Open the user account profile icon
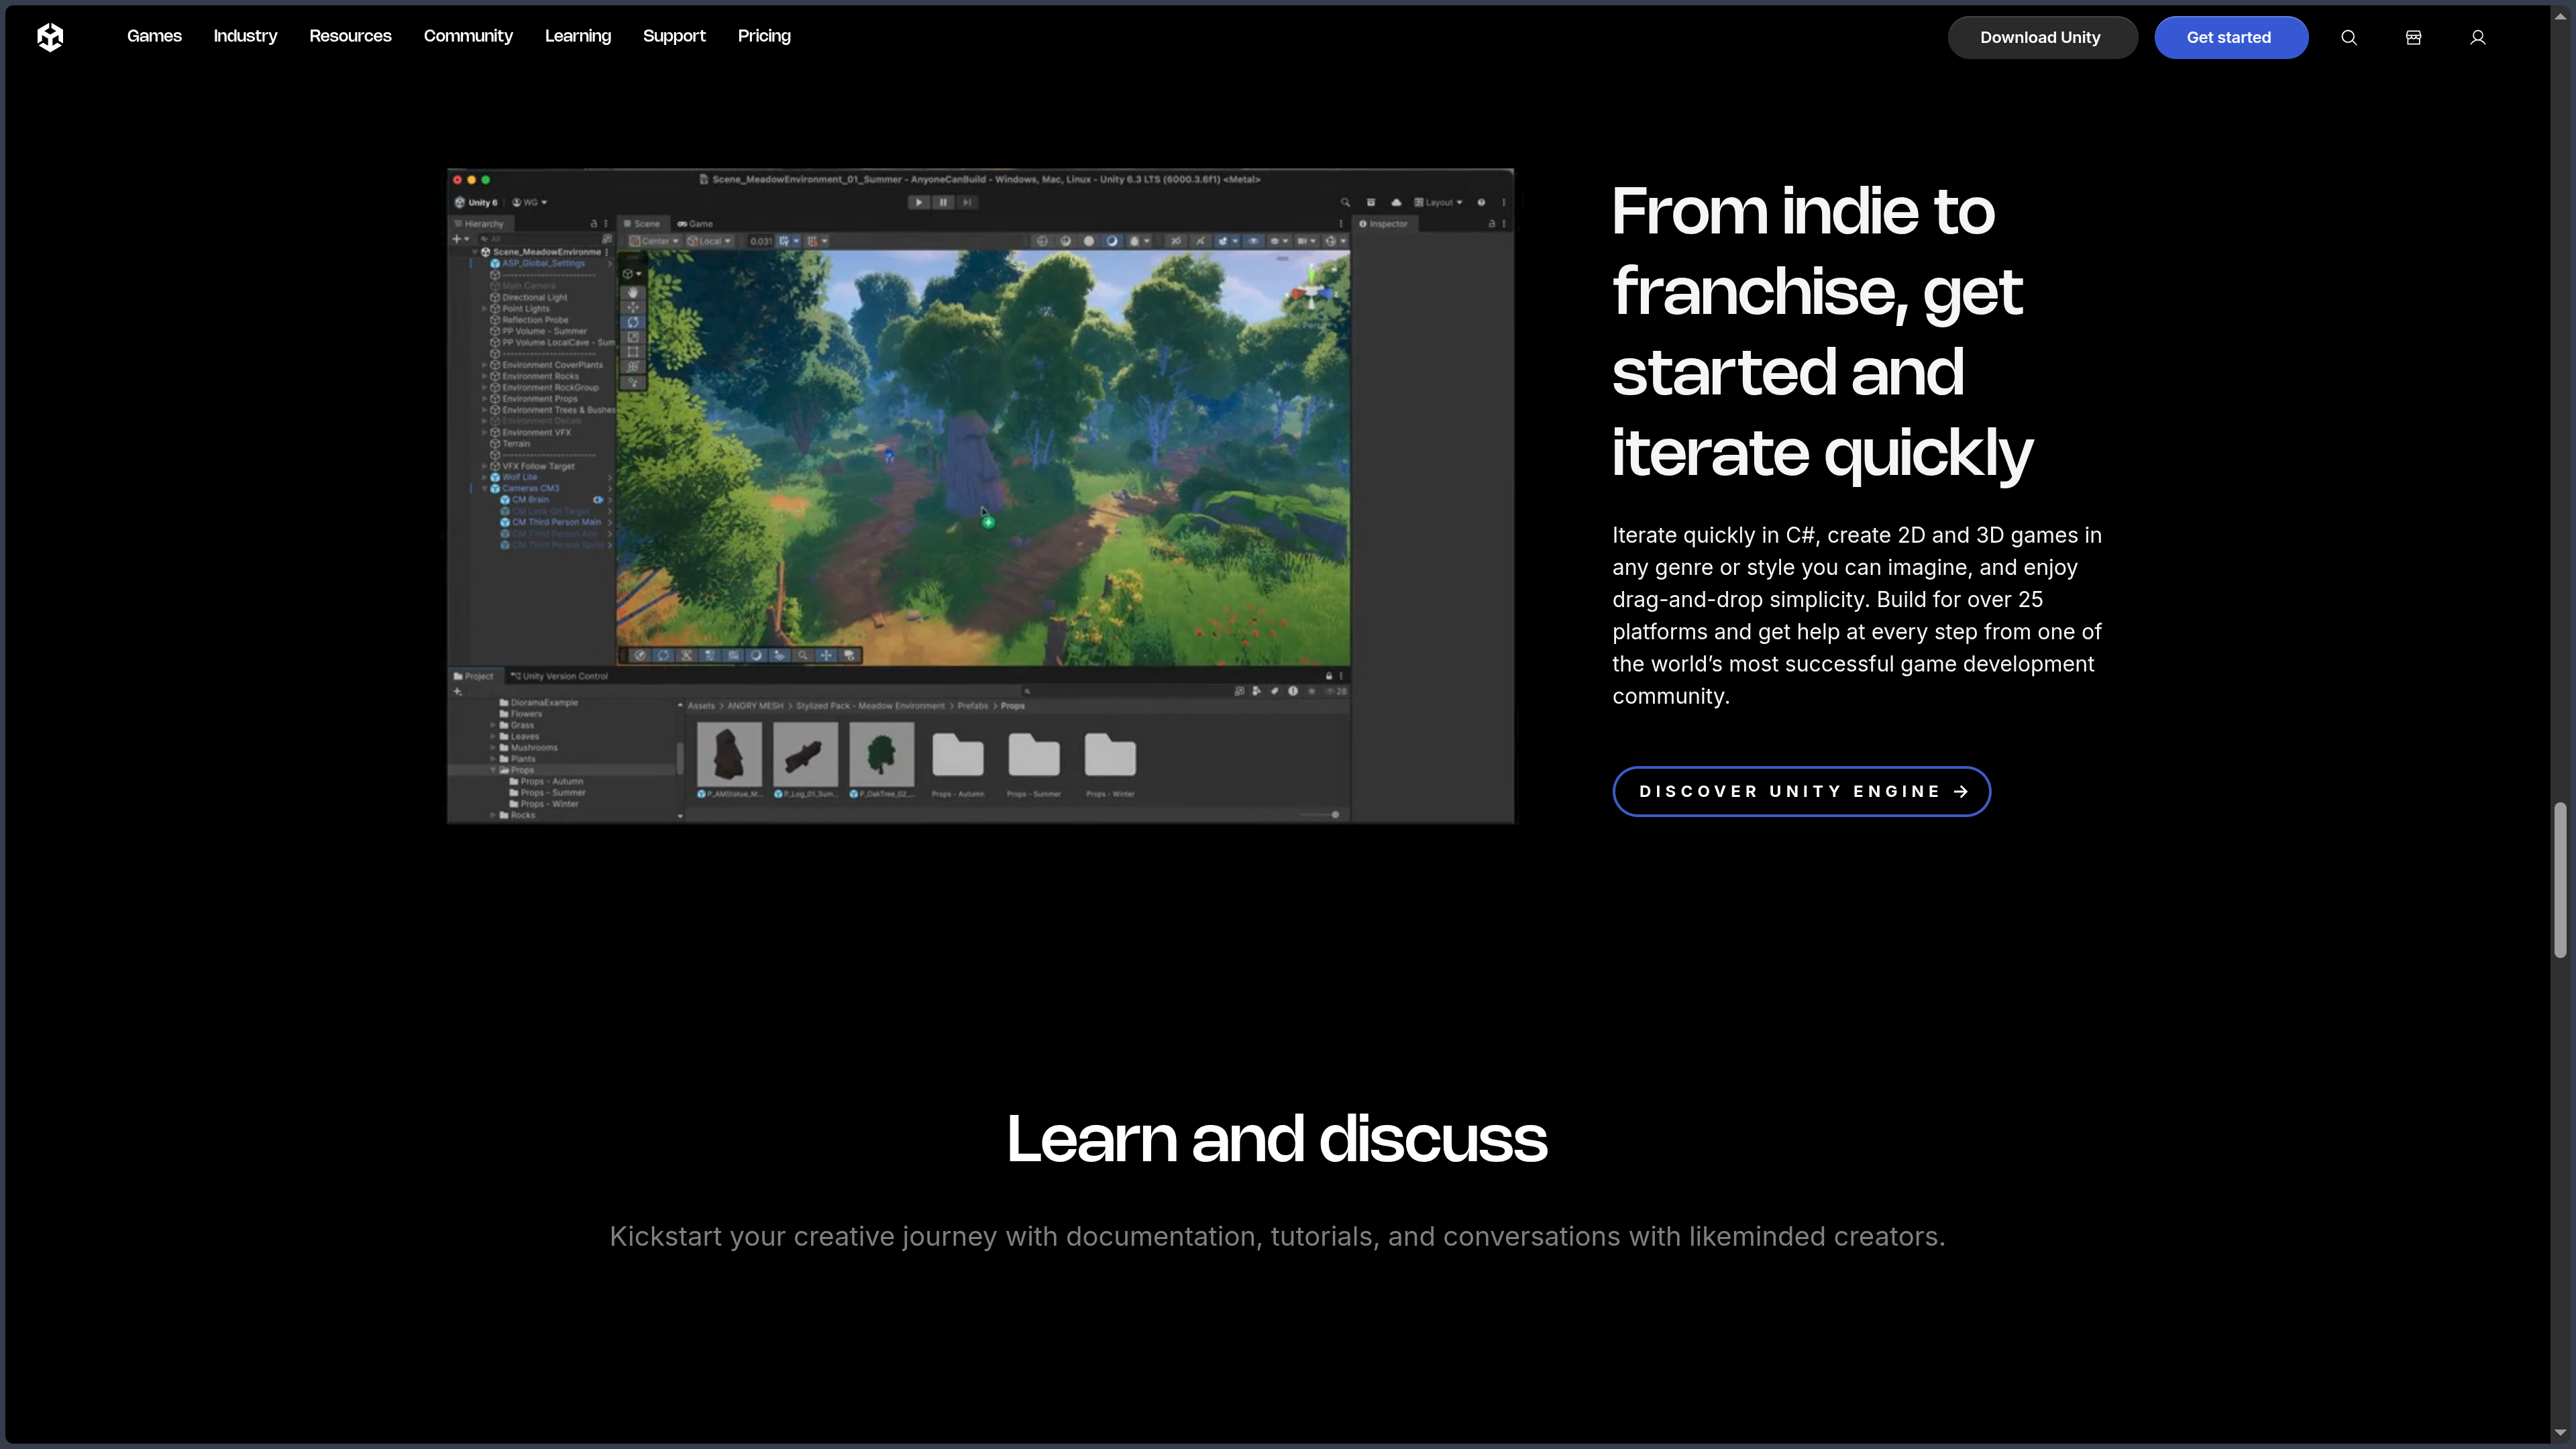This screenshot has width=2576, height=1449. pyautogui.click(x=2478, y=38)
